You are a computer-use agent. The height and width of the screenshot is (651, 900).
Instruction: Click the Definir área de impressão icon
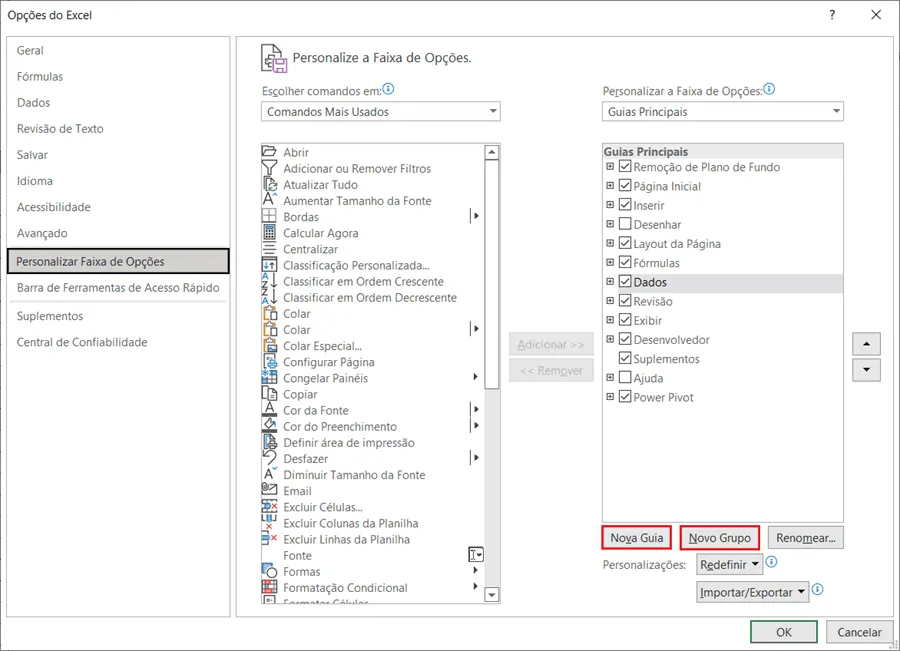point(269,441)
